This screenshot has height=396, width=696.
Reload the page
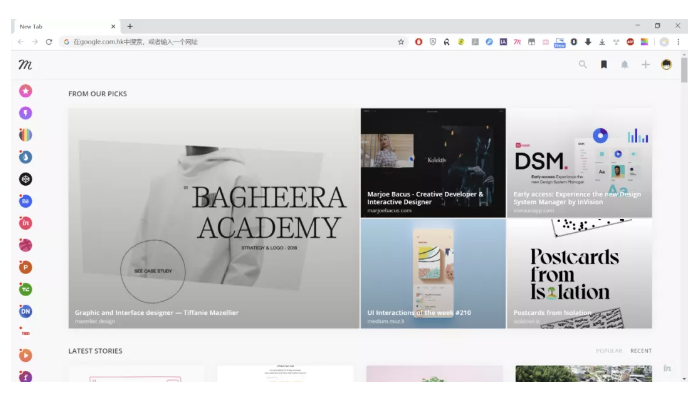tap(49, 42)
